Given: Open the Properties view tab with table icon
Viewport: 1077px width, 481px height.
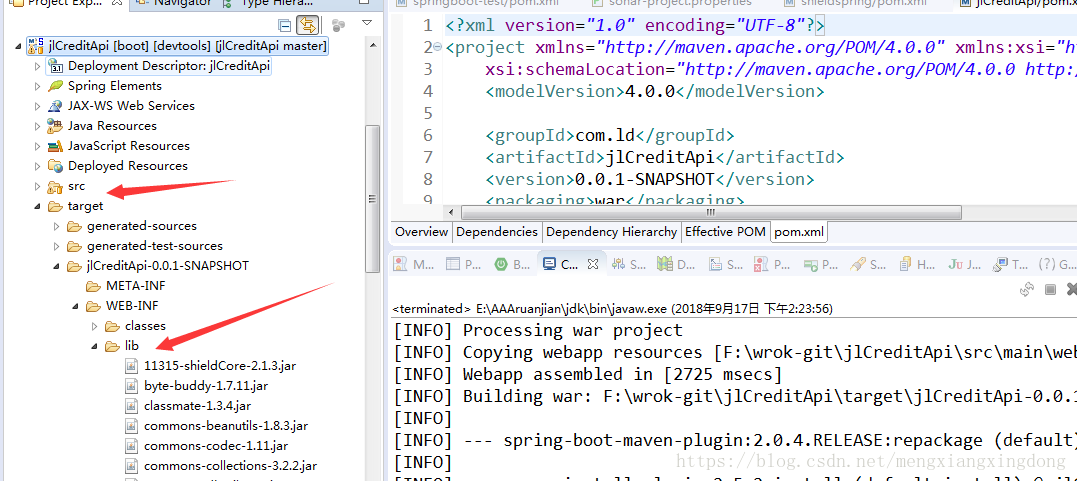Looking at the screenshot, I should (464, 264).
